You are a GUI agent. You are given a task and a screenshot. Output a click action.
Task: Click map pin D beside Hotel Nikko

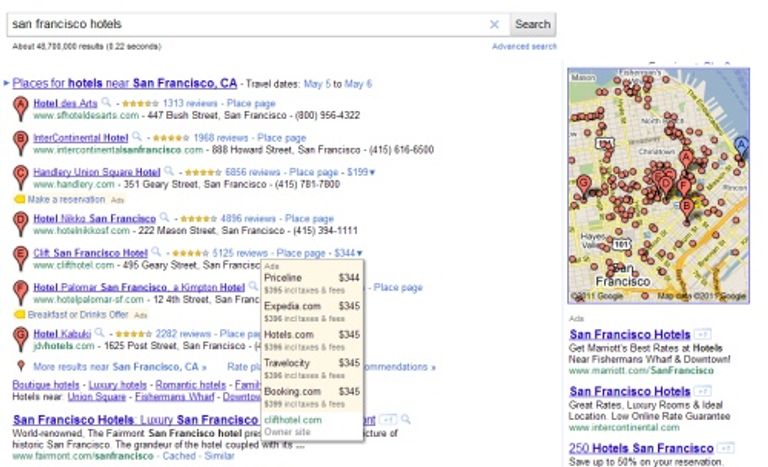pyautogui.click(x=21, y=224)
